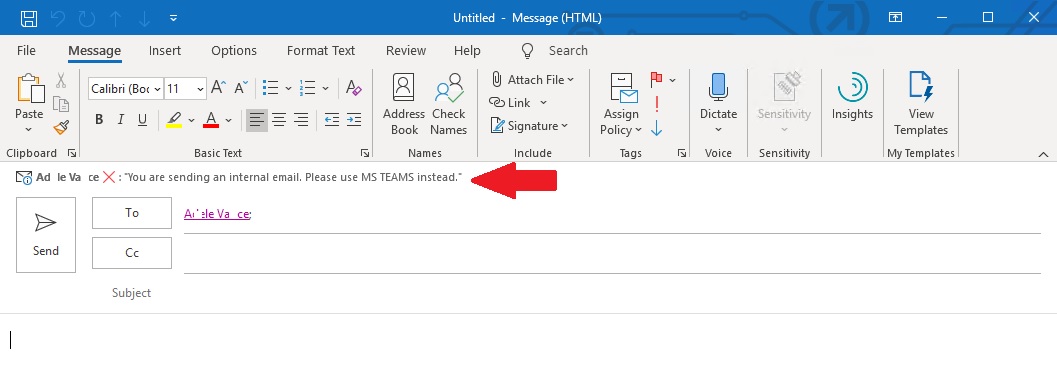Save the message with the floppy disk icon
The width and height of the screenshot is (1057, 365).
pyautogui.click(x=28, y=18)
